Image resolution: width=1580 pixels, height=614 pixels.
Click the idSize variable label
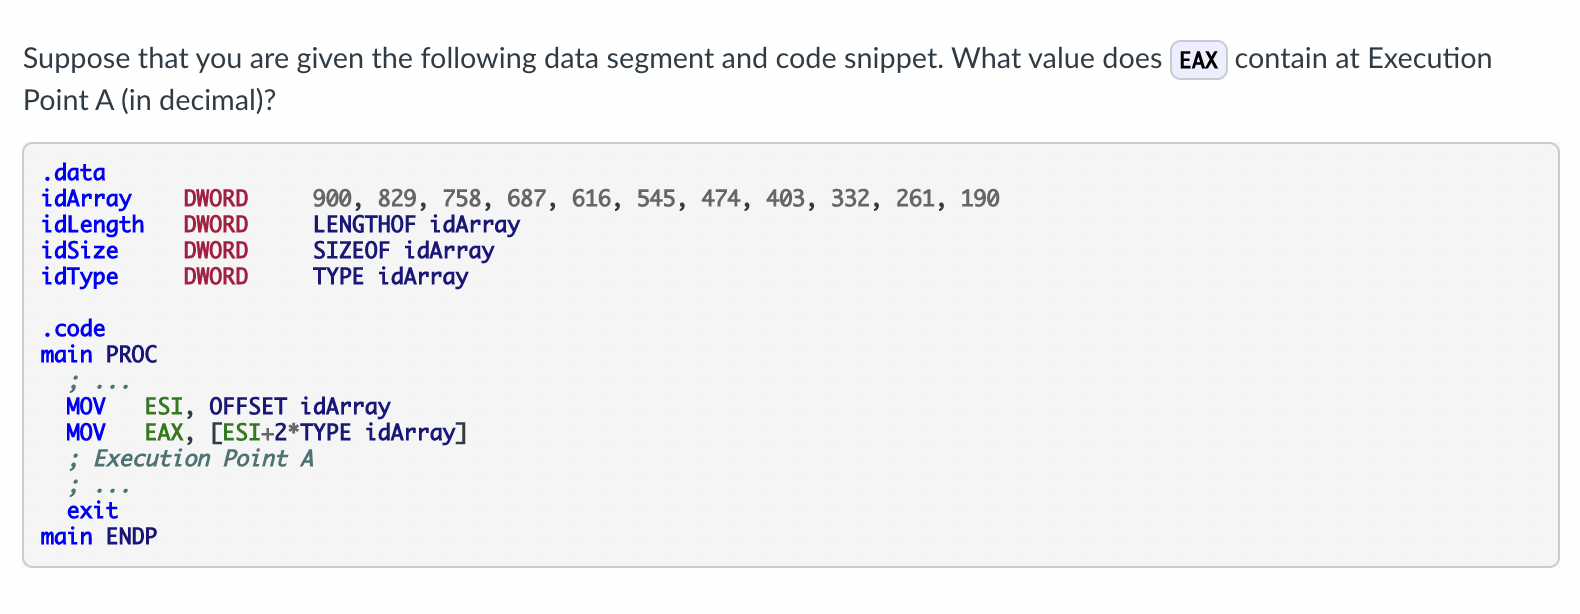(x=79, y=251)
